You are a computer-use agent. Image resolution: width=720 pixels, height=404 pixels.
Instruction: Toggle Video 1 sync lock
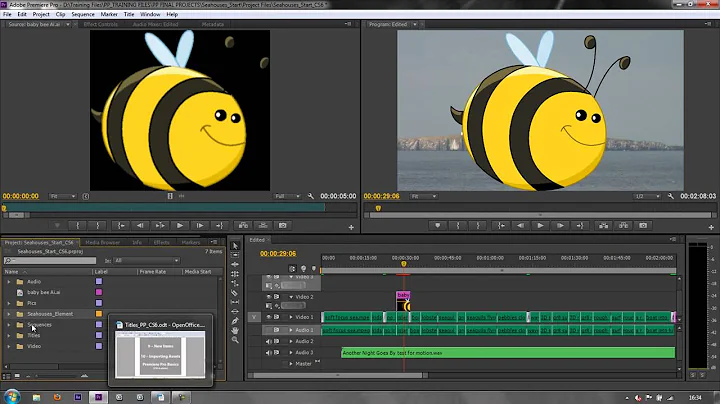tap(276, 317)
